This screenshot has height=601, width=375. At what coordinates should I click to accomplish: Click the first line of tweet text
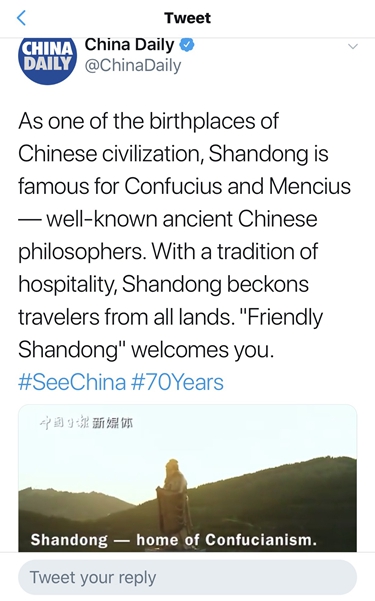click(148, 121)
